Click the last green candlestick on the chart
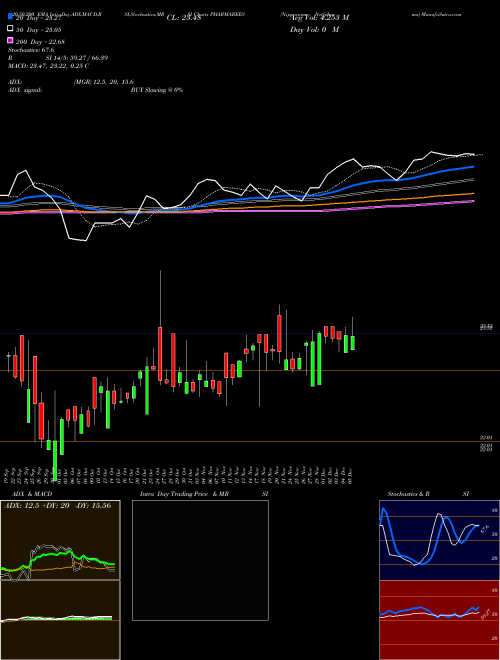Screen dimensions: 500x660 click(352, 343)
